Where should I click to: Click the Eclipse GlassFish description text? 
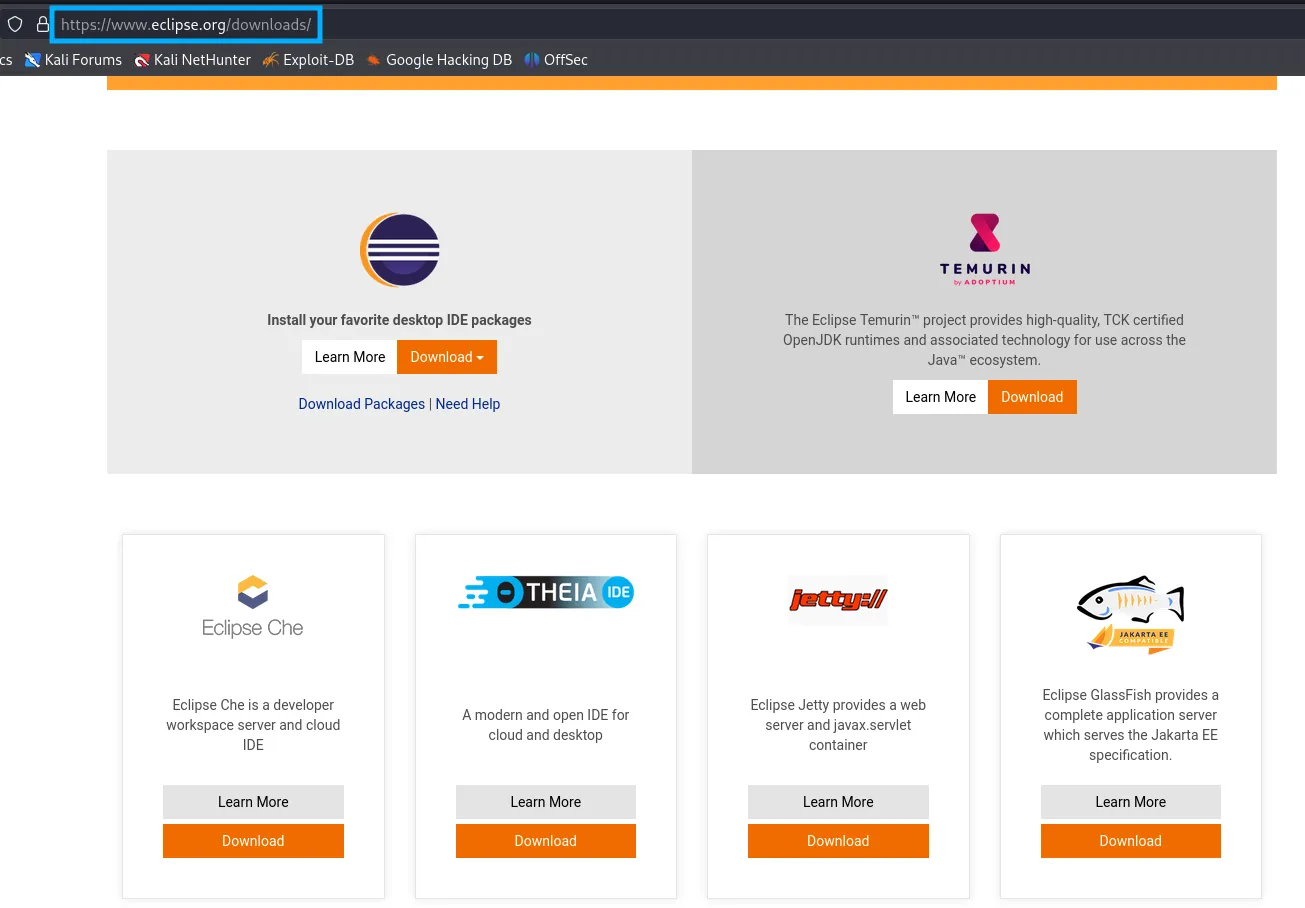pos(1131,725)
